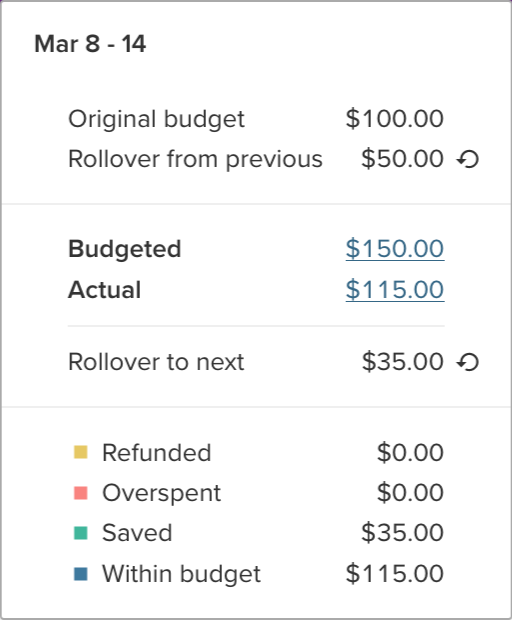Click the Saved $35.00 amount

point(402,532)
